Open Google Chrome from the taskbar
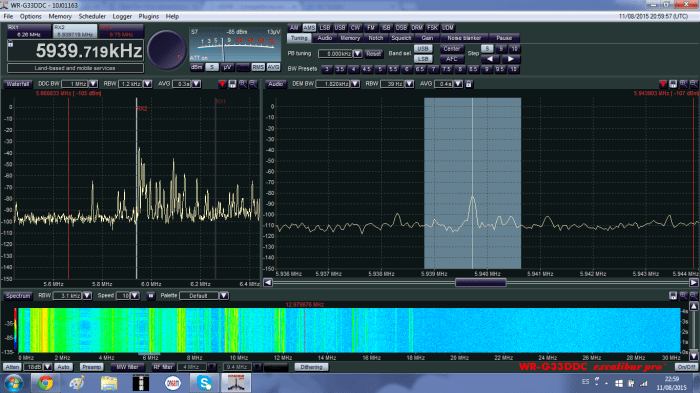Image resolution: width=700 pixels, height=393 pixels. tap(45, 383)
